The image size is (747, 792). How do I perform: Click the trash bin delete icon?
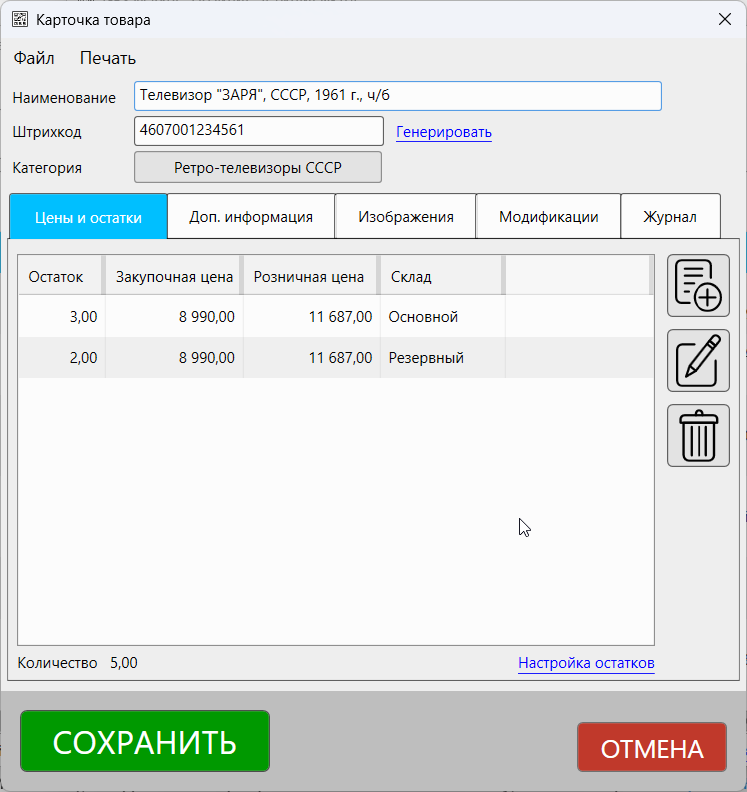pyautogui.click(x=698, y=435)
